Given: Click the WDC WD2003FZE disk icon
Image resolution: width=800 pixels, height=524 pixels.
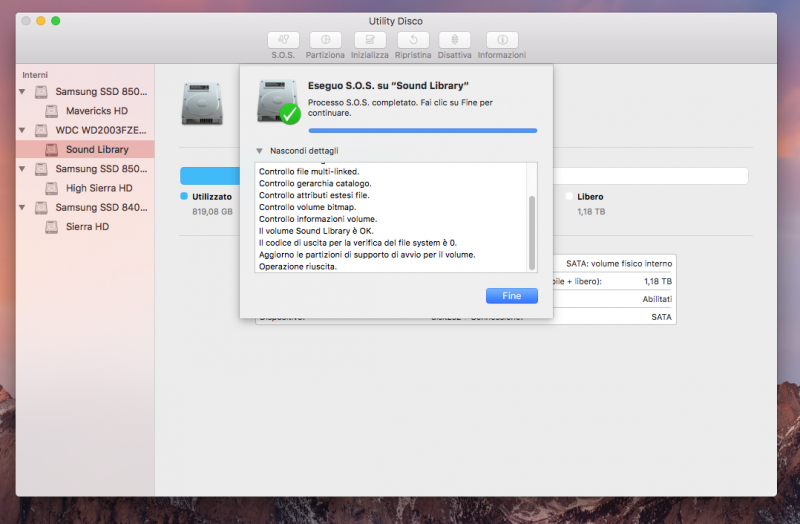Looking at the screenshot, I should tap(41, 131).
